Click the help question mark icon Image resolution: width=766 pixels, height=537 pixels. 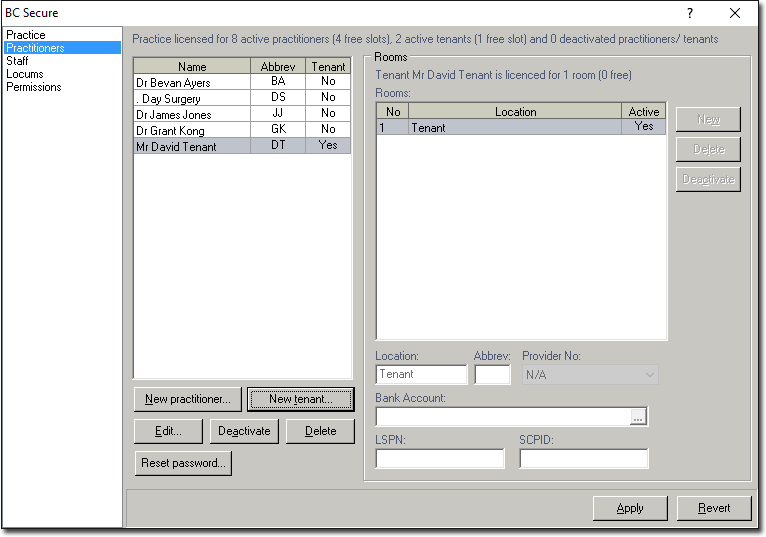[689, 13]
